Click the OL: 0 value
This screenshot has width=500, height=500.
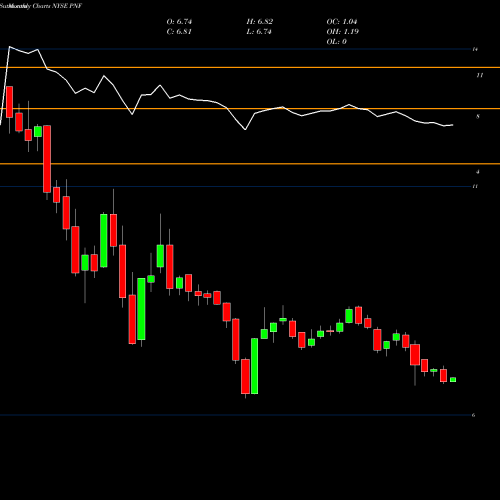[336, 42]
